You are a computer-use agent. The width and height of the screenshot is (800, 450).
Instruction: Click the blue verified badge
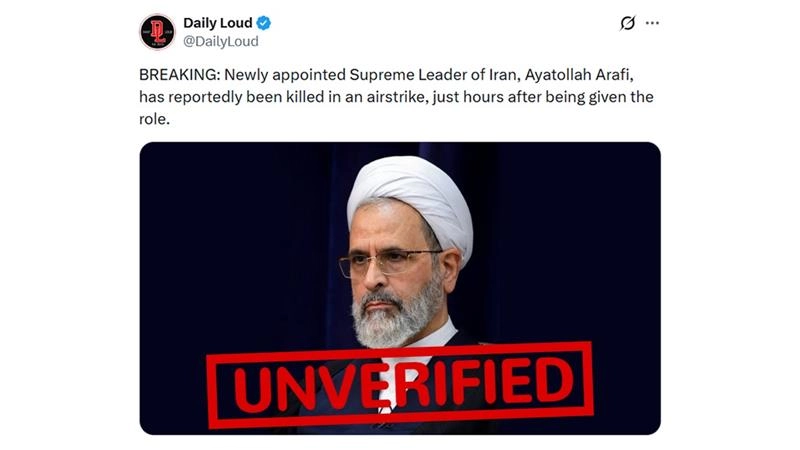coord(264,23)
